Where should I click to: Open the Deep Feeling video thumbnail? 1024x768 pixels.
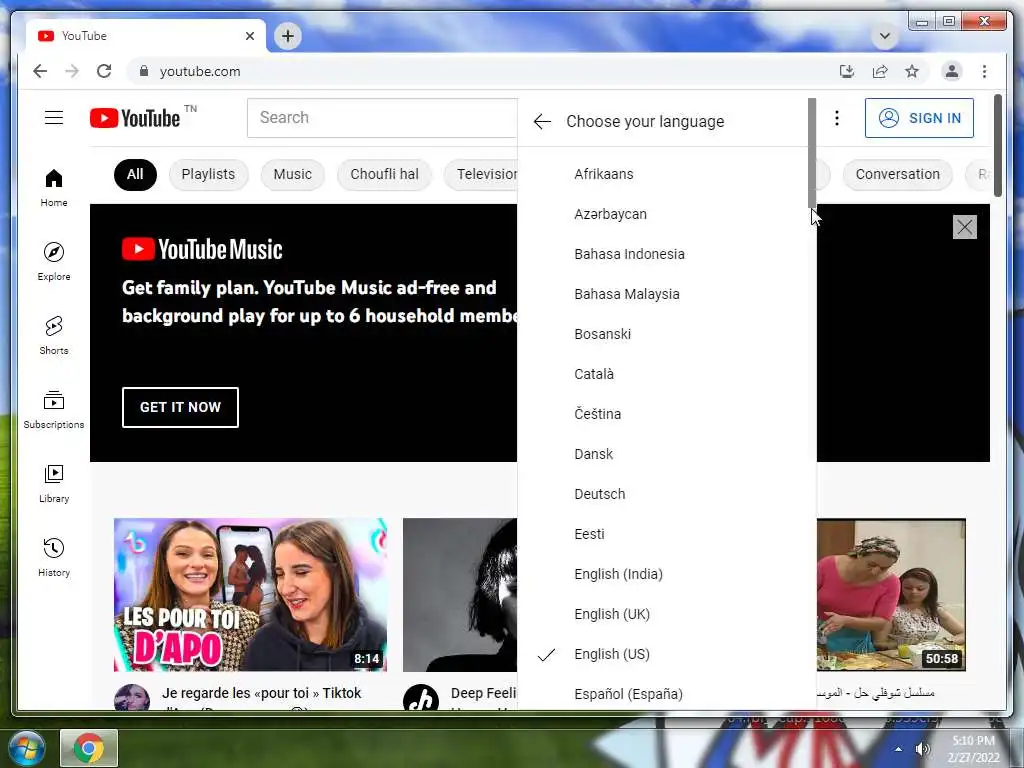click(460, 595)
